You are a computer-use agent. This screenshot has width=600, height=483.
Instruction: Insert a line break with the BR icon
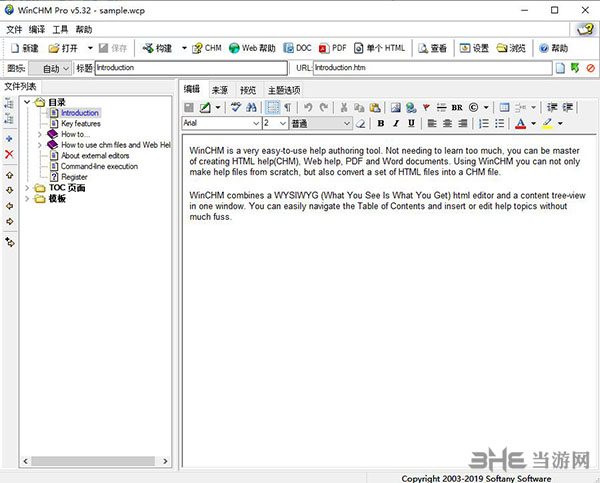pos(457,108)
